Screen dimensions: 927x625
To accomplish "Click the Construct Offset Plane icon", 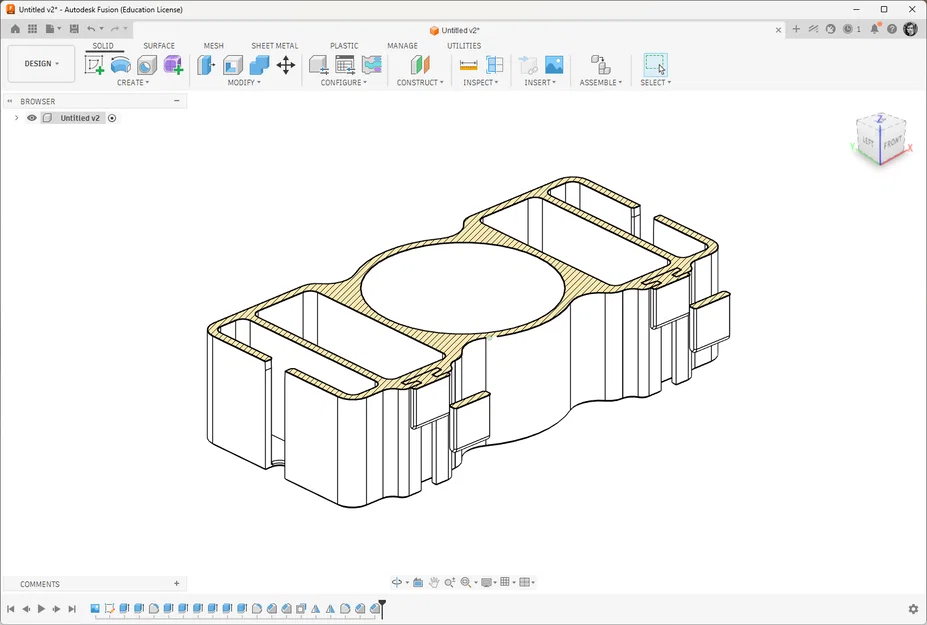I will (x=420, y=64).
